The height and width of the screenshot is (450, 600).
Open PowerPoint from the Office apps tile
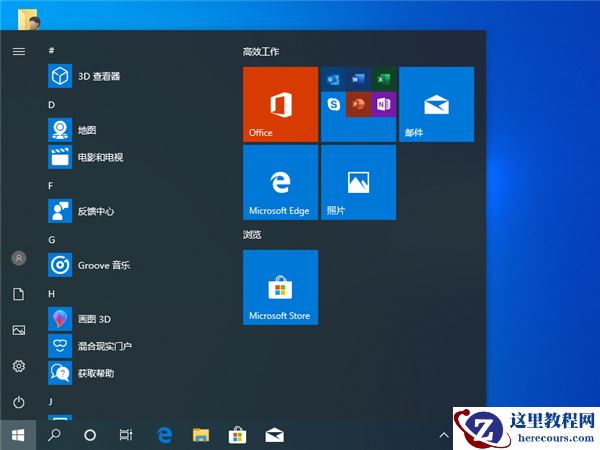tap(358, 104)
